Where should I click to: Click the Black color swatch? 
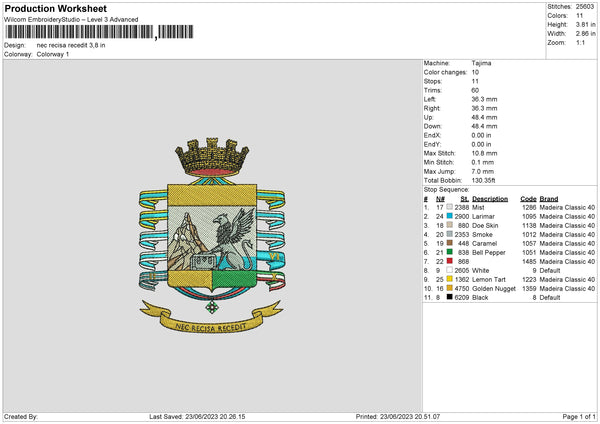450,297
